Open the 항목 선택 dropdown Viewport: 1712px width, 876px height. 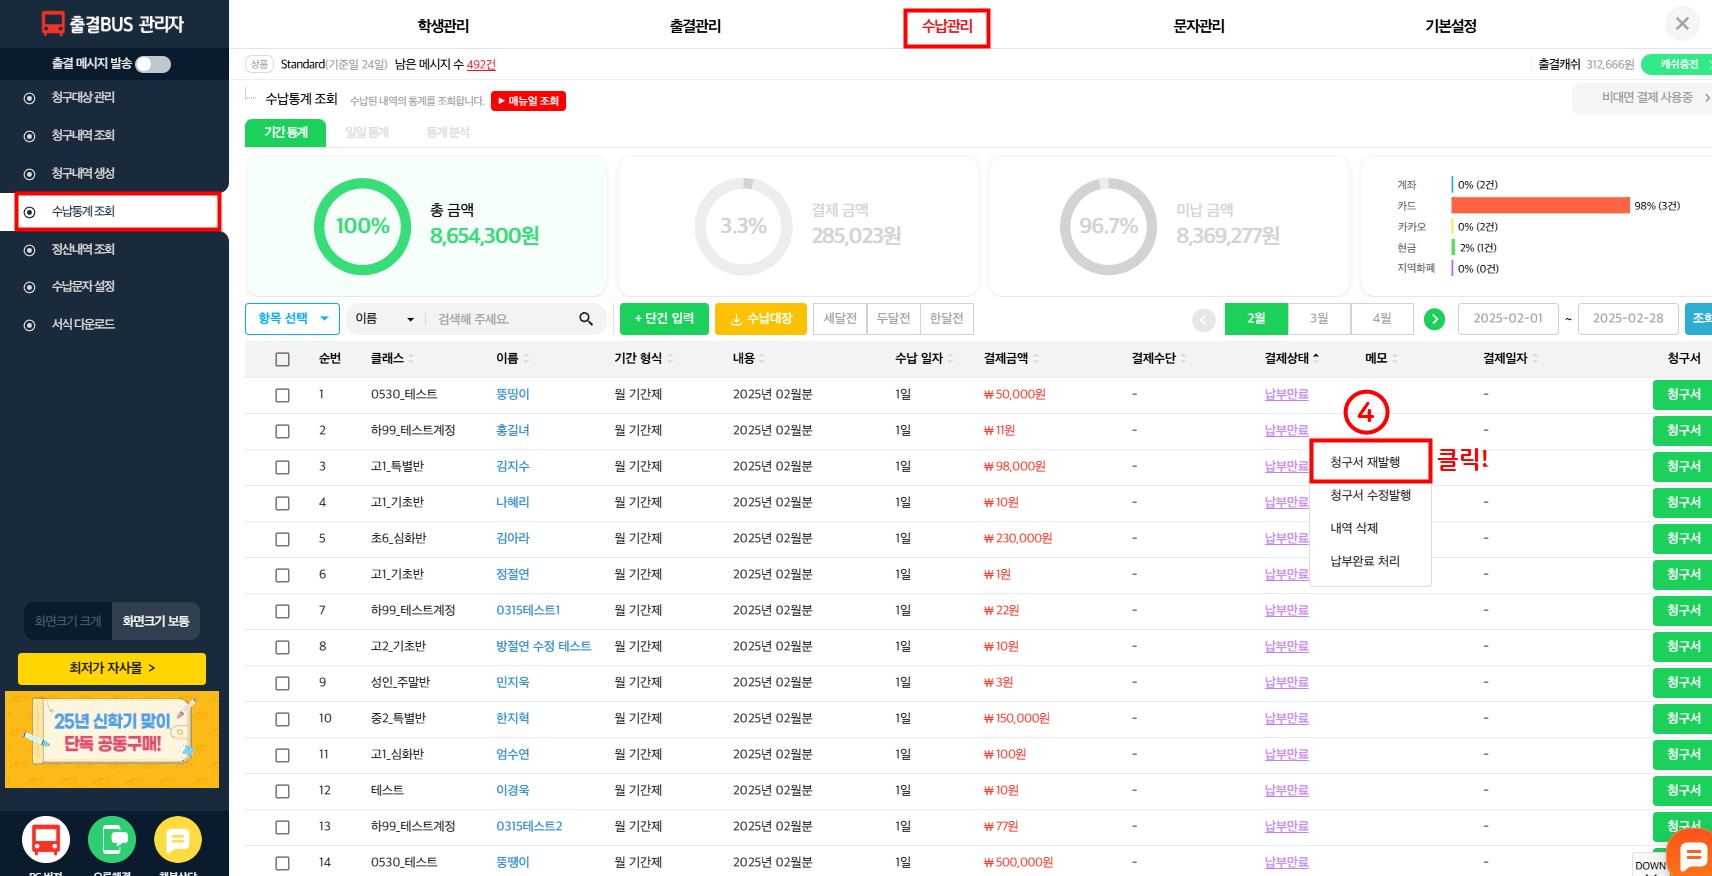pos(292,319)
